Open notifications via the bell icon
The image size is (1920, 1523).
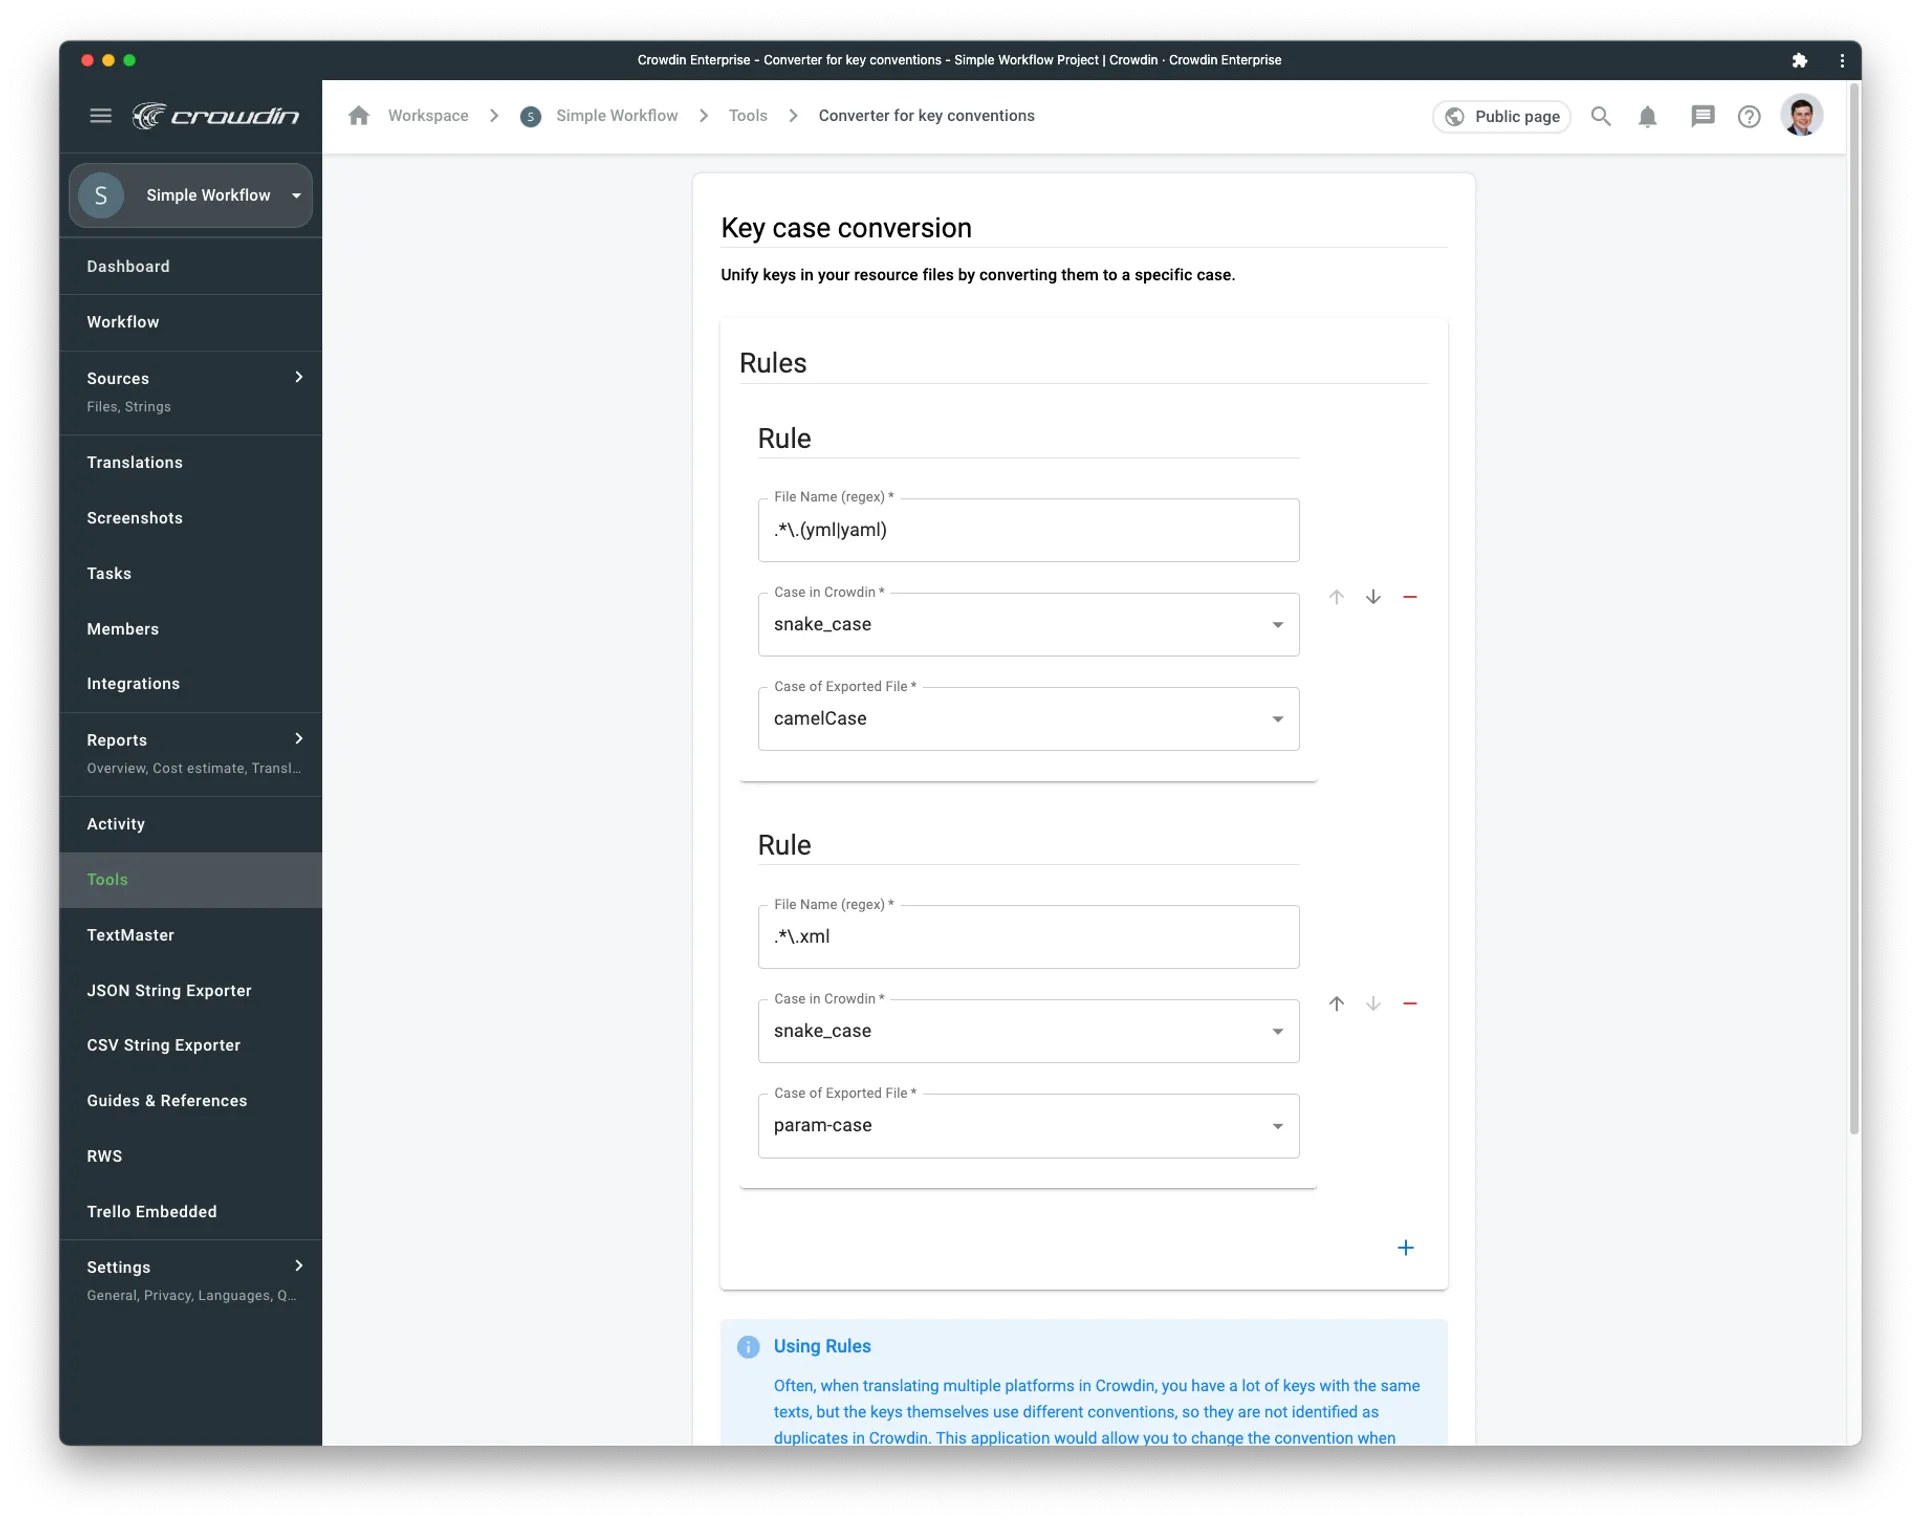tap(1648, 116)
